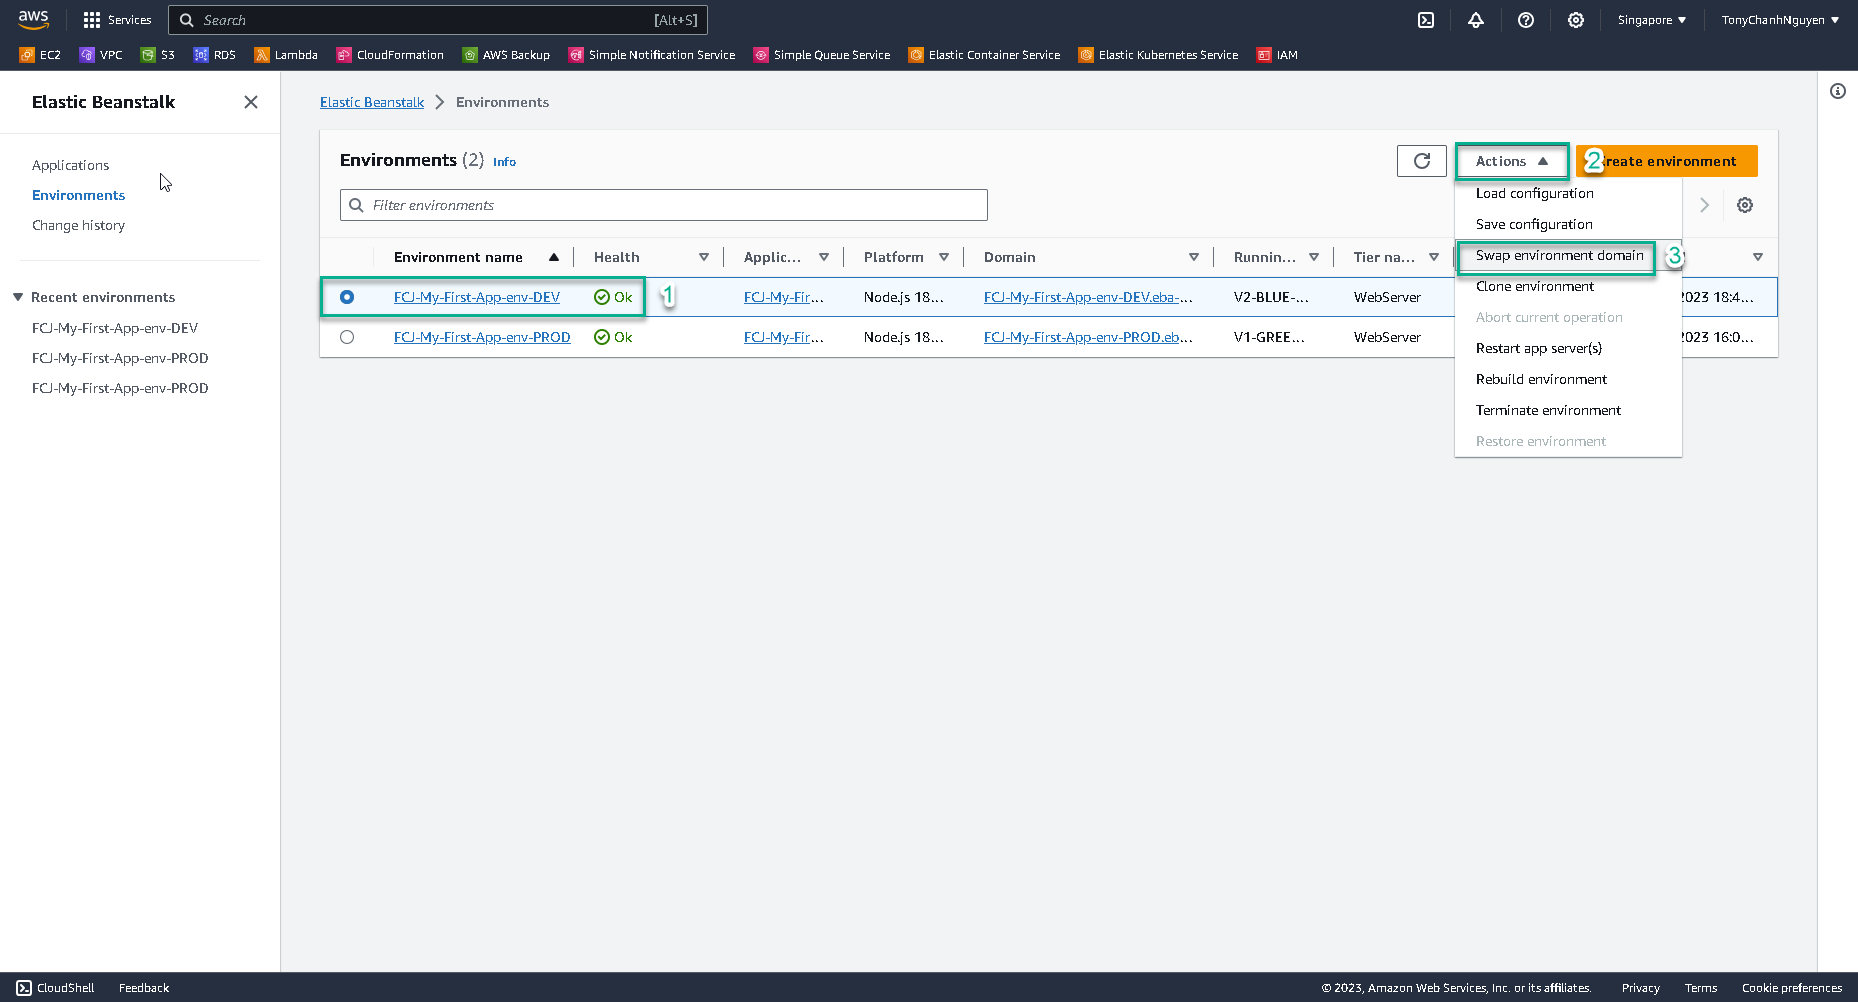Select FCJ-My-First-App-env-DEV radio button

(x=347, y=297)
